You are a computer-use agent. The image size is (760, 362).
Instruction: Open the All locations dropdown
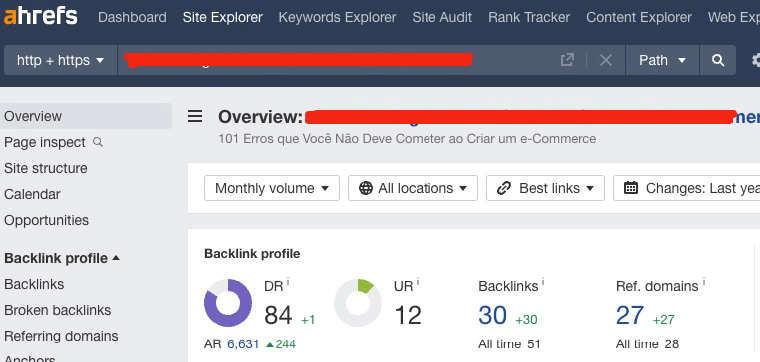tap(413, 188)
